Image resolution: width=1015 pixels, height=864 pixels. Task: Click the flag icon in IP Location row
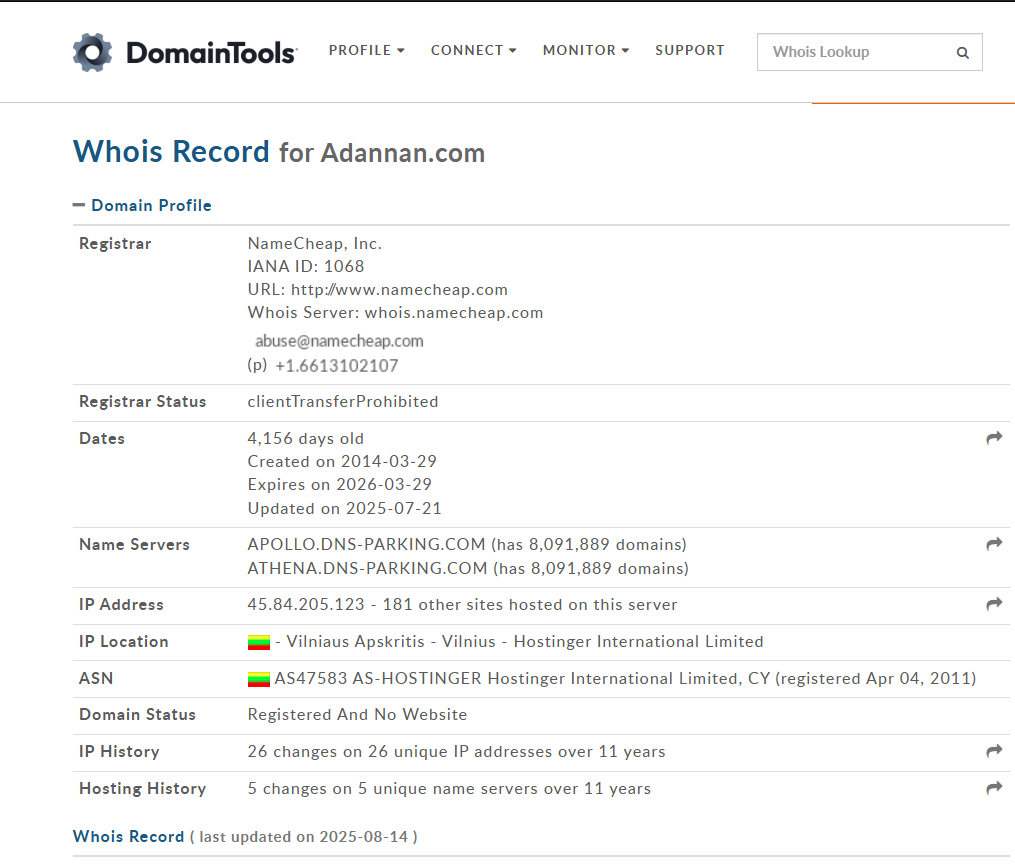(x=259, y=642)
